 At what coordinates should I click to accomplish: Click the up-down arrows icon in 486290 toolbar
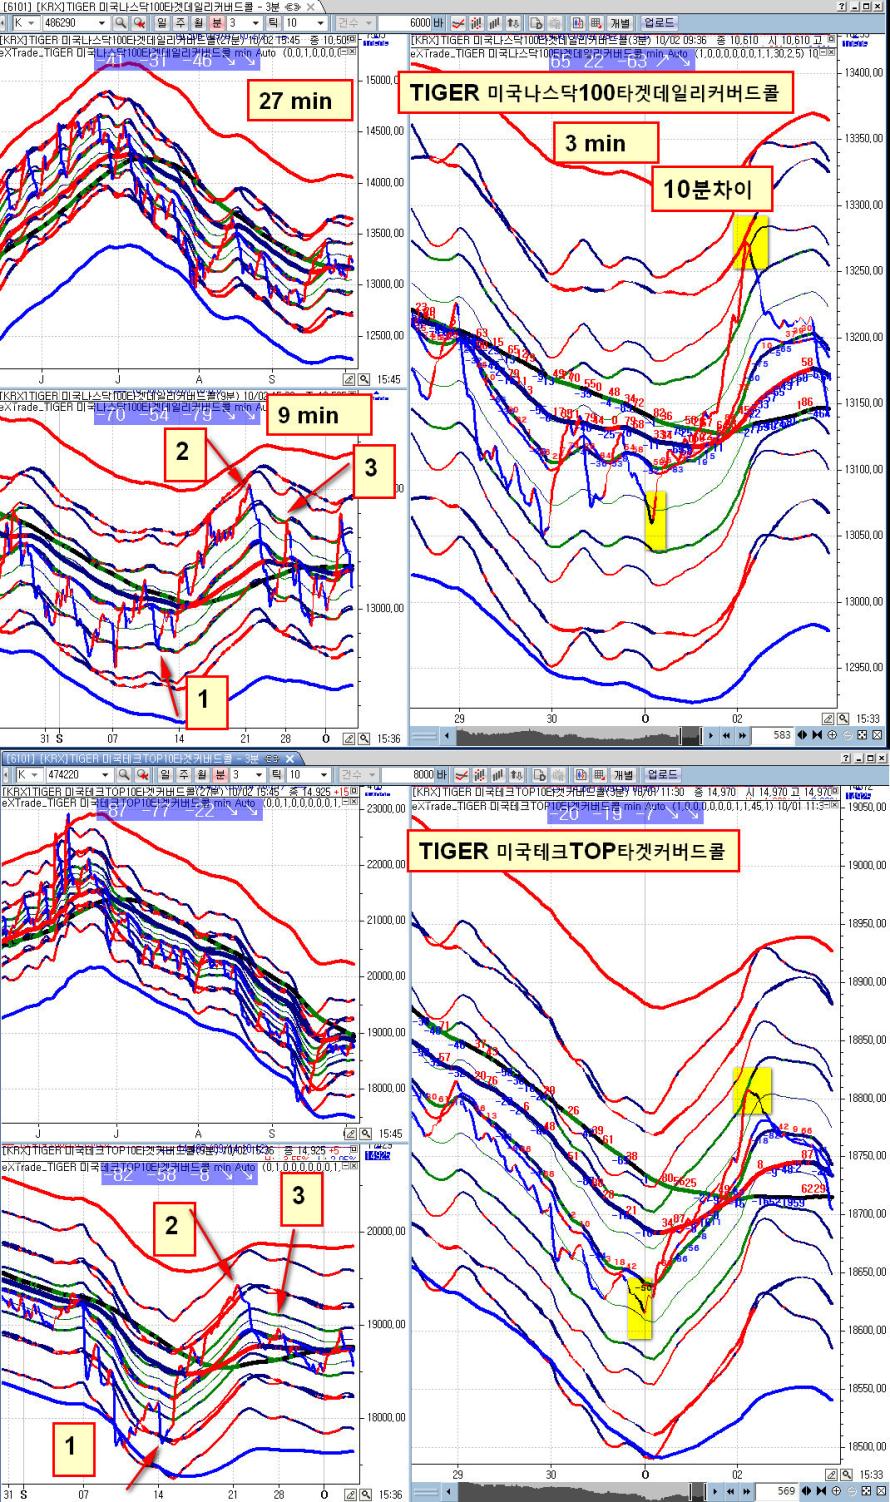(x=514, y=22)
